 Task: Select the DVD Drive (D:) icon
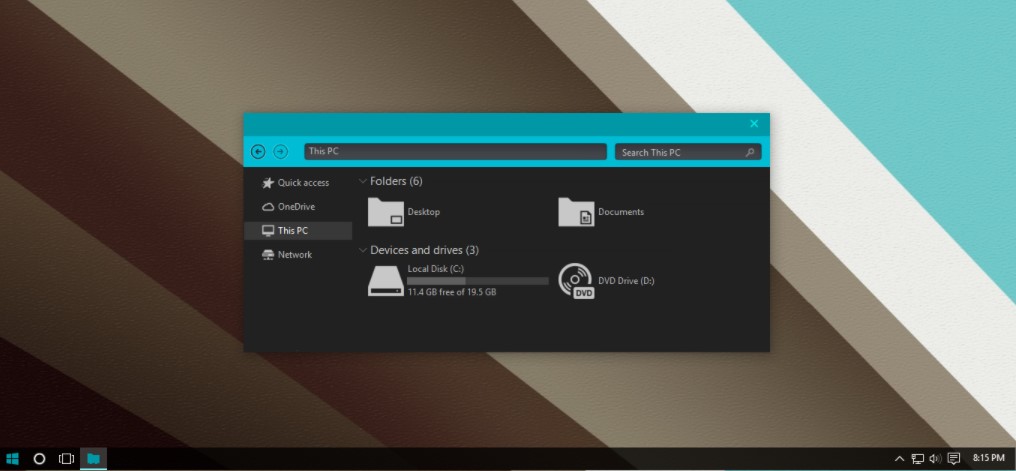pyautogui.click(x=576, y=281)
